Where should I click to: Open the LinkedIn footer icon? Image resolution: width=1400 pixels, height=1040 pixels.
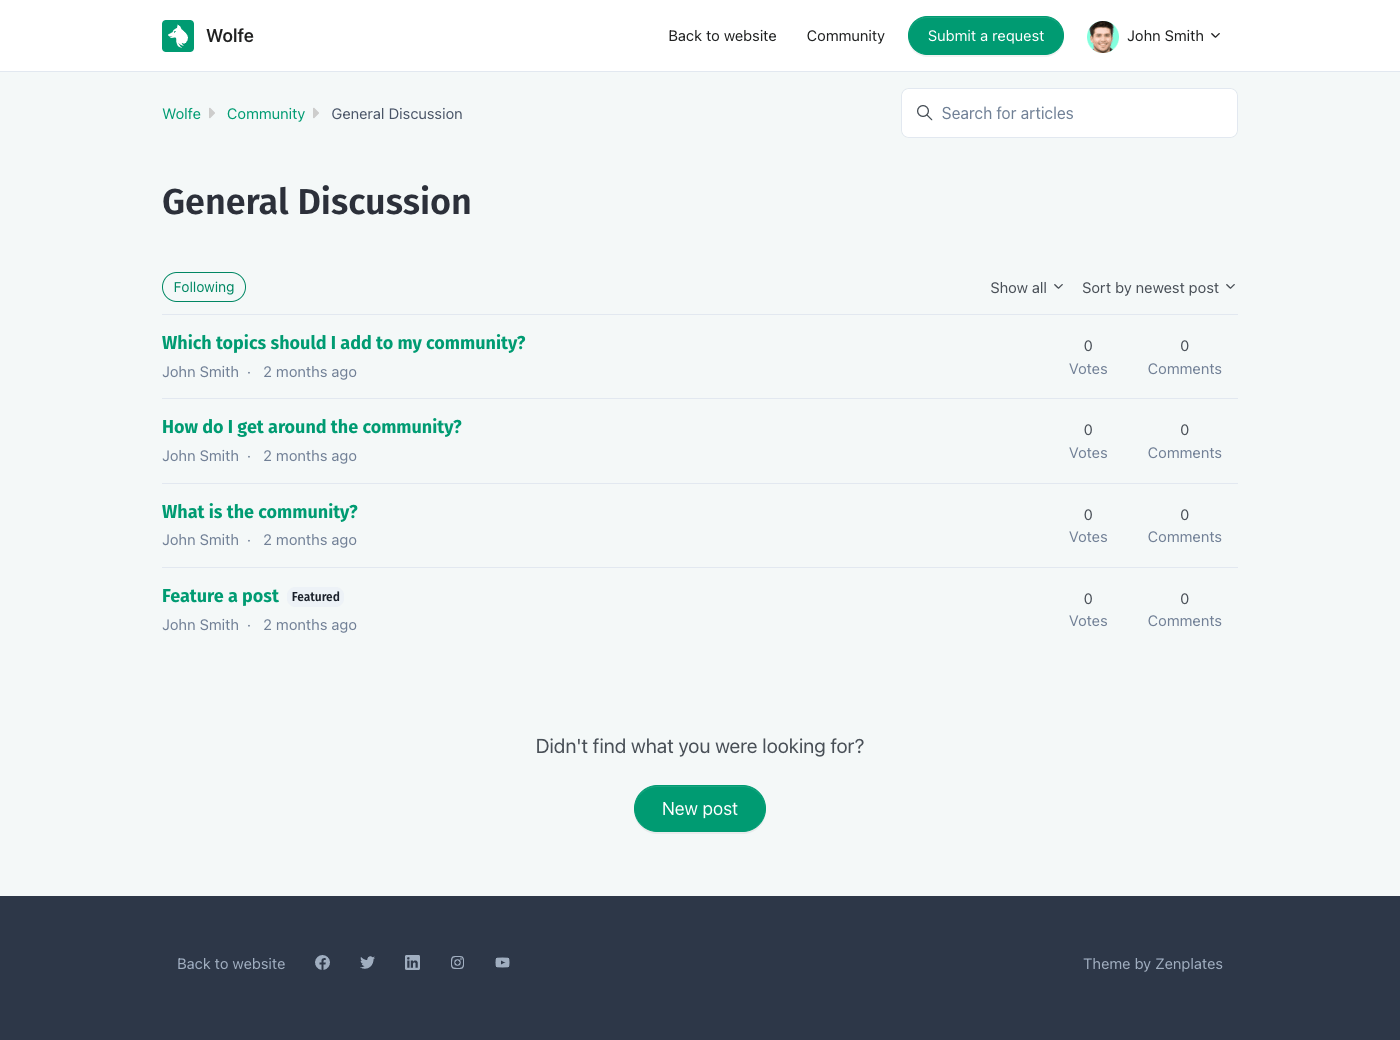pos(412,963)
